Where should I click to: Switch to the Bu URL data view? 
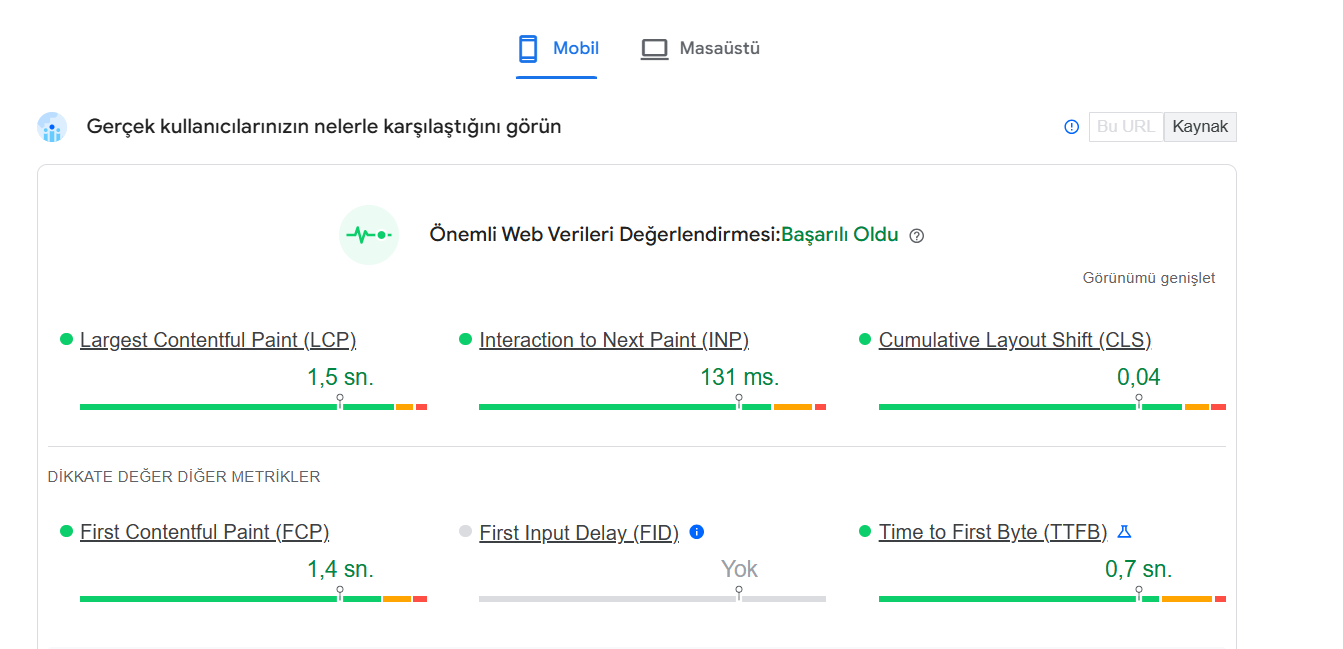[x=1126, y=127]
